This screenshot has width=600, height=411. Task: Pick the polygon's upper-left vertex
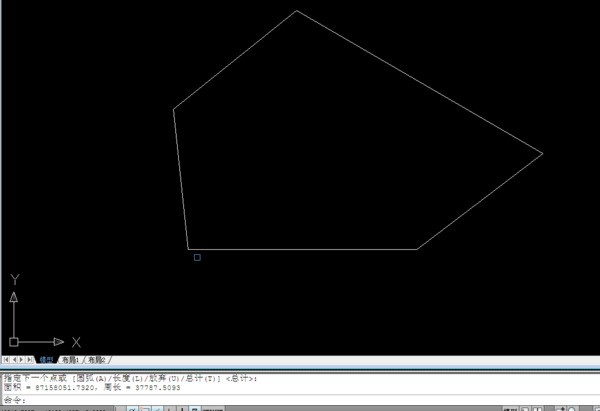point(174,109)
